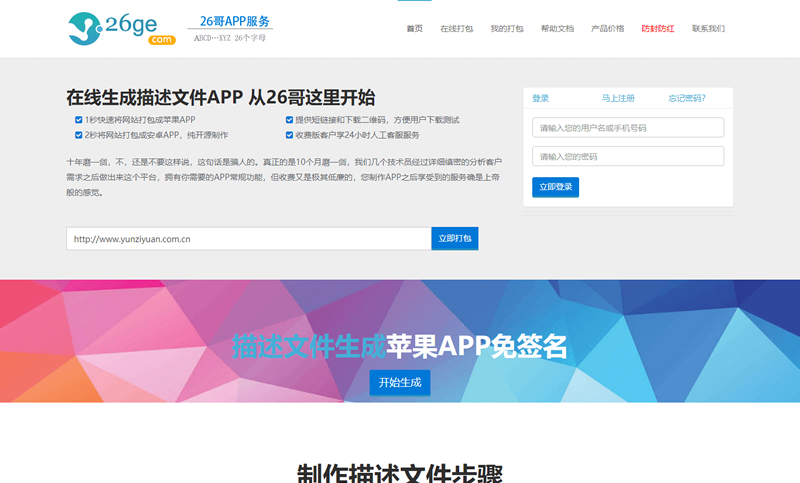Open the 帮助文档 navigation link
Image resolution: width=800 pixels, height=483 pixels.
point(557,29)
